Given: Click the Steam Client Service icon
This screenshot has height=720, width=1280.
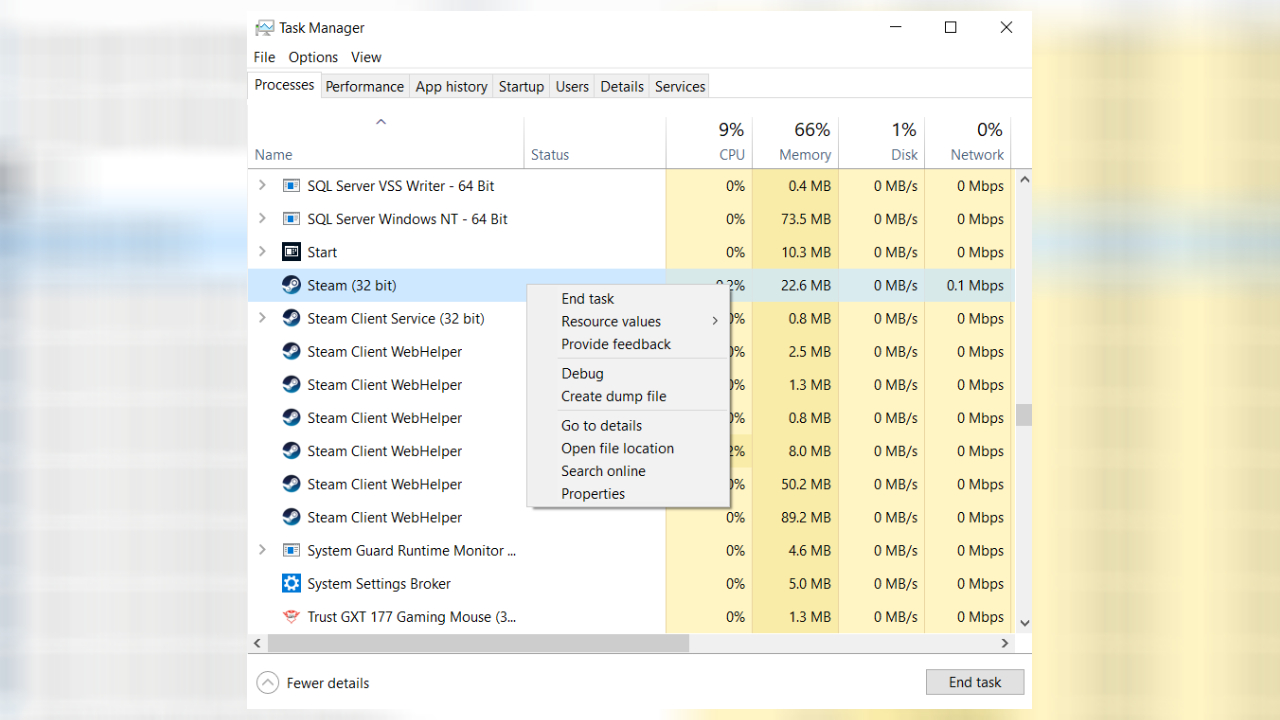Looking at the screenshot, I should coord(291,318).
